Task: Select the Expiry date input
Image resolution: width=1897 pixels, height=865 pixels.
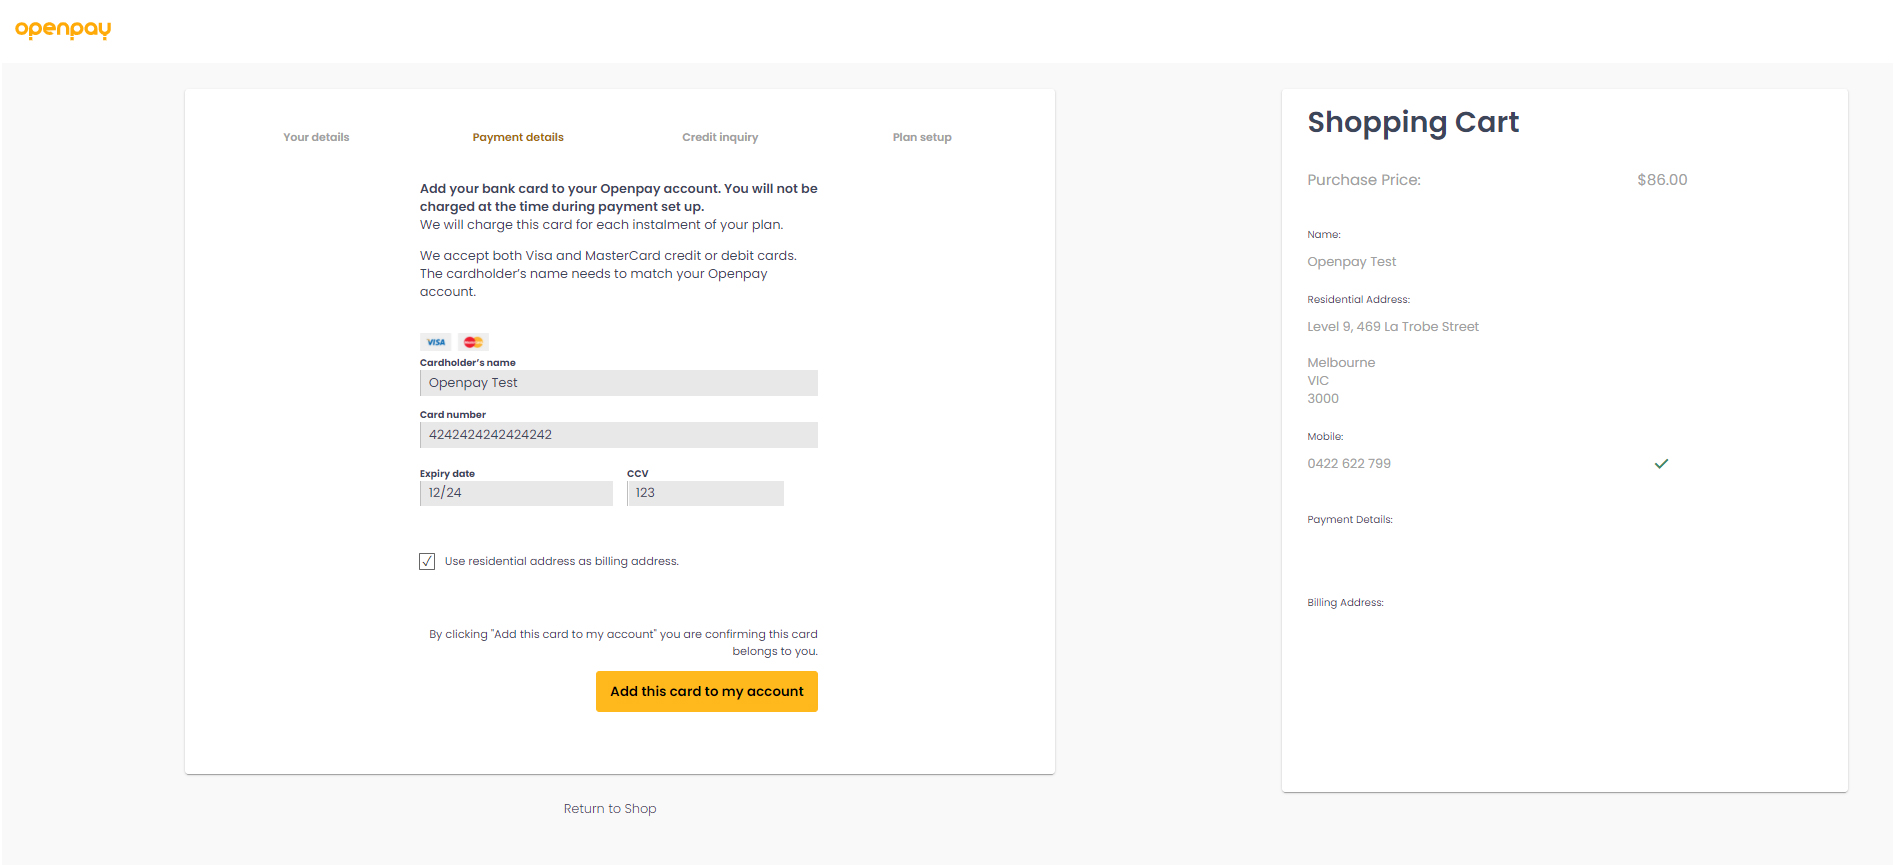Action: pyautogui.click(x=516, y=493)
